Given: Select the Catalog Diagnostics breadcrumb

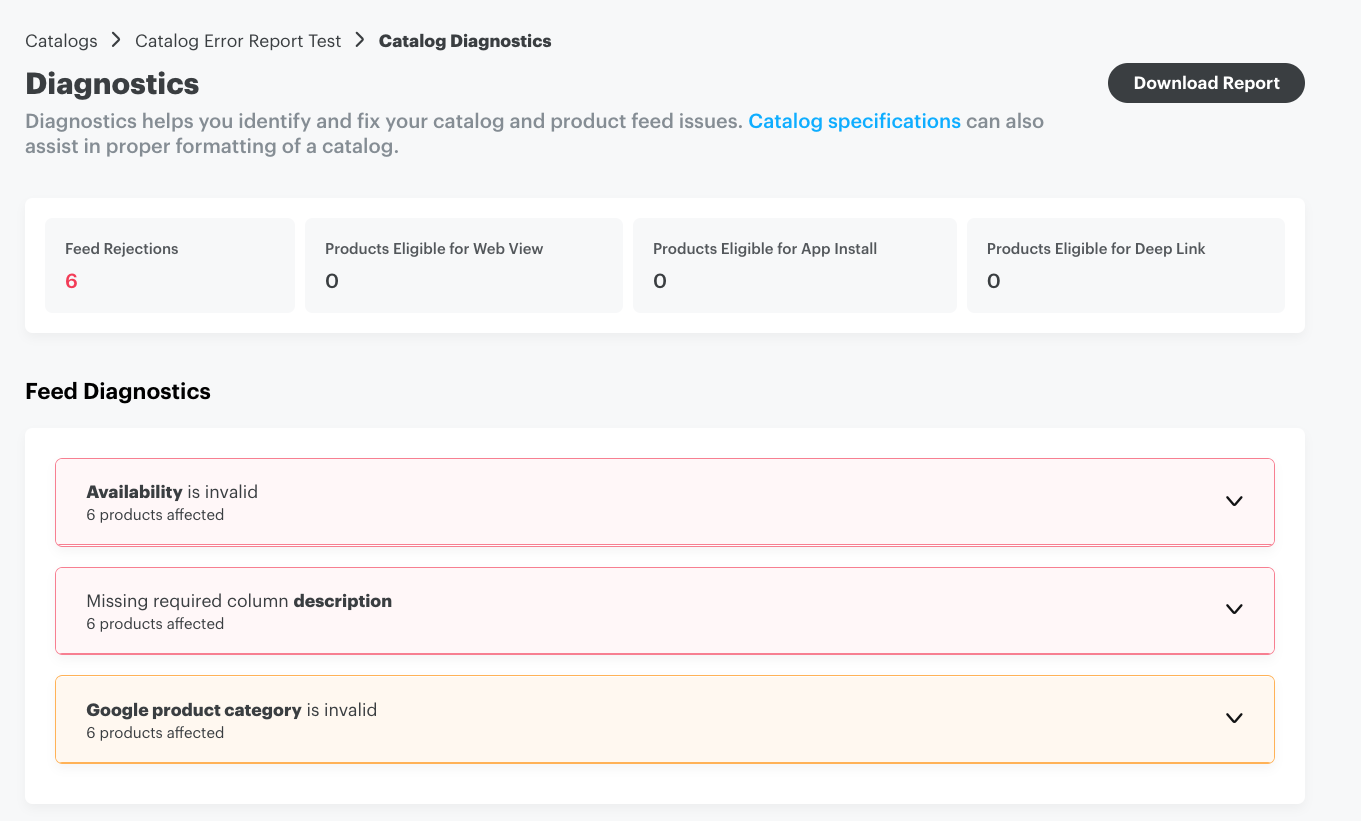Looking at the screenshot, I should [x=465, y=41].
